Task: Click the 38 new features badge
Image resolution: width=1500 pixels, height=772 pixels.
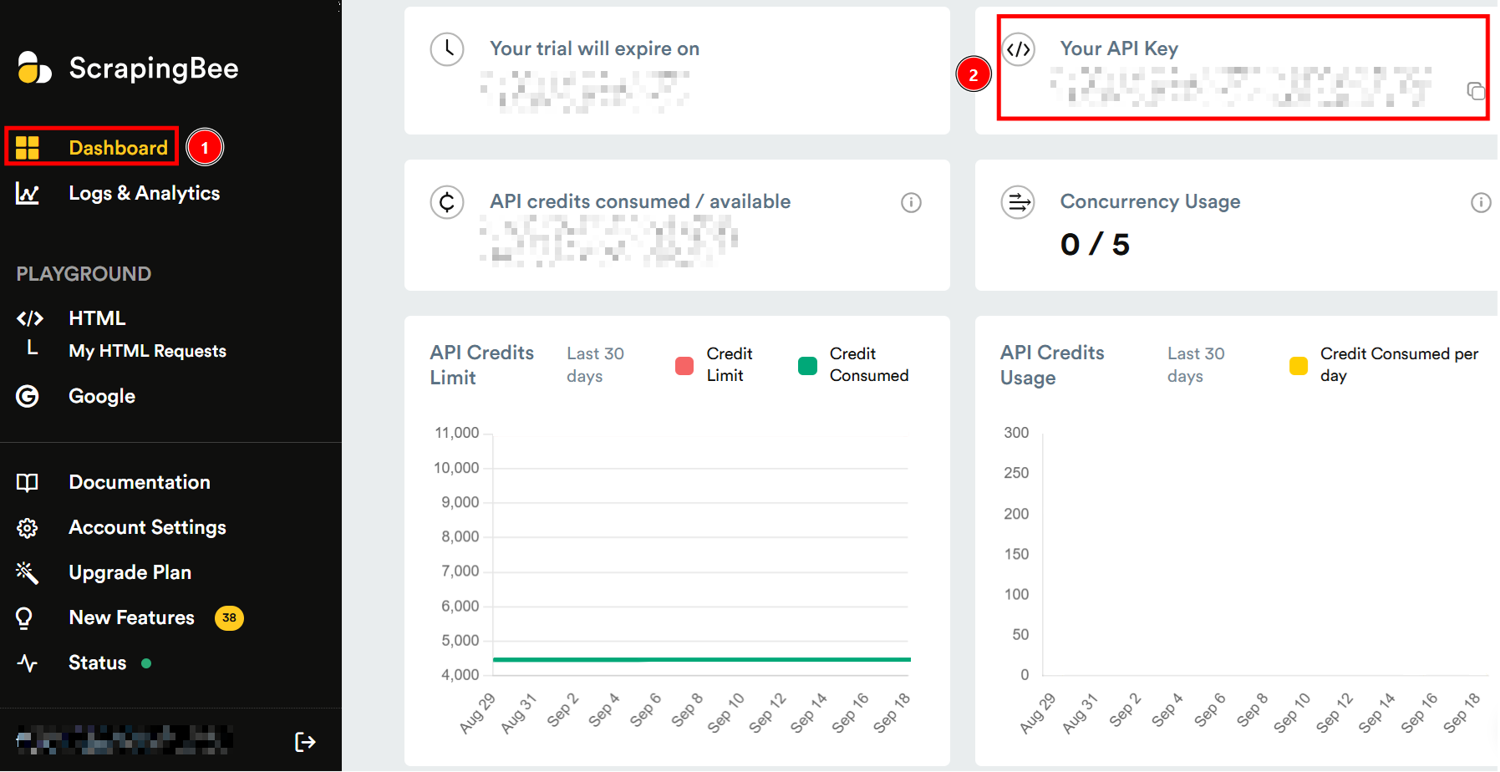Action: 229,618
